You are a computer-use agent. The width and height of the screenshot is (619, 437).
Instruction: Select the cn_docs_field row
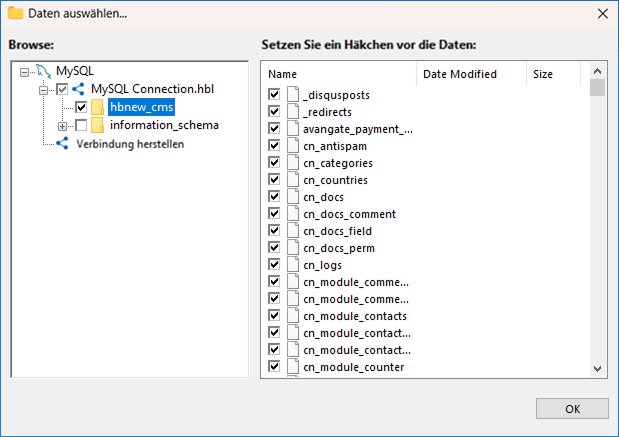pos(337,231)
